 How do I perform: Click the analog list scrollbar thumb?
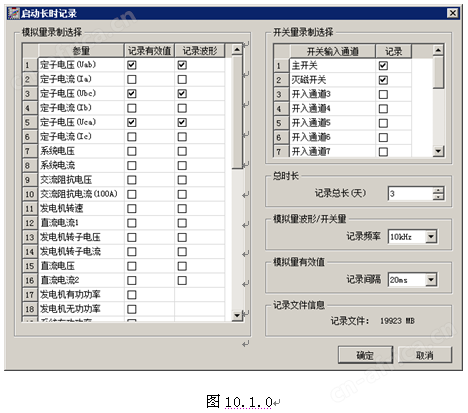pos(237,112)
